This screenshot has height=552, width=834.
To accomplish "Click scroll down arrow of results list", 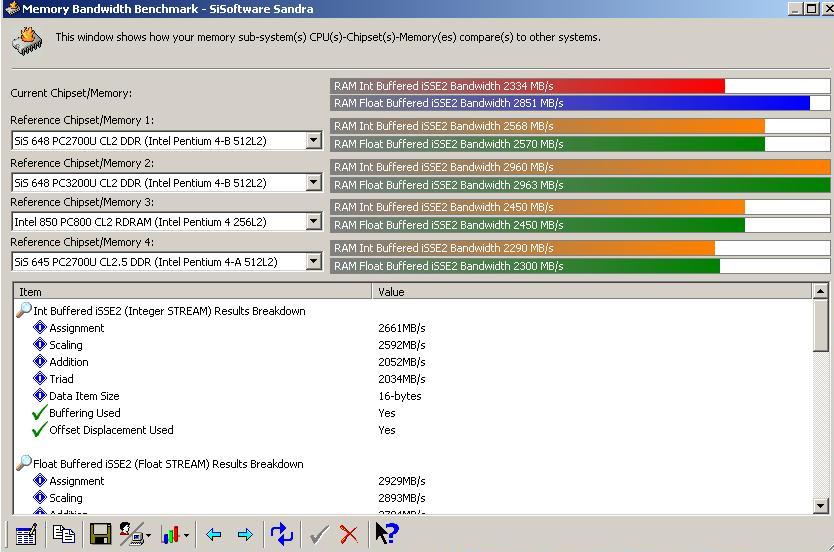I will click(820, 506).
